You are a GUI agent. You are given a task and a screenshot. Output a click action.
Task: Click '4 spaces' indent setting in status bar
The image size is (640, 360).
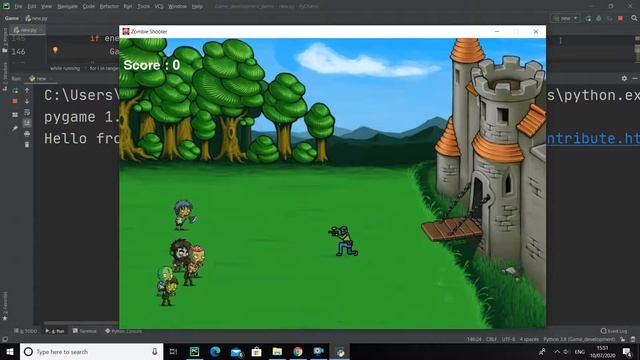point(529,340)
